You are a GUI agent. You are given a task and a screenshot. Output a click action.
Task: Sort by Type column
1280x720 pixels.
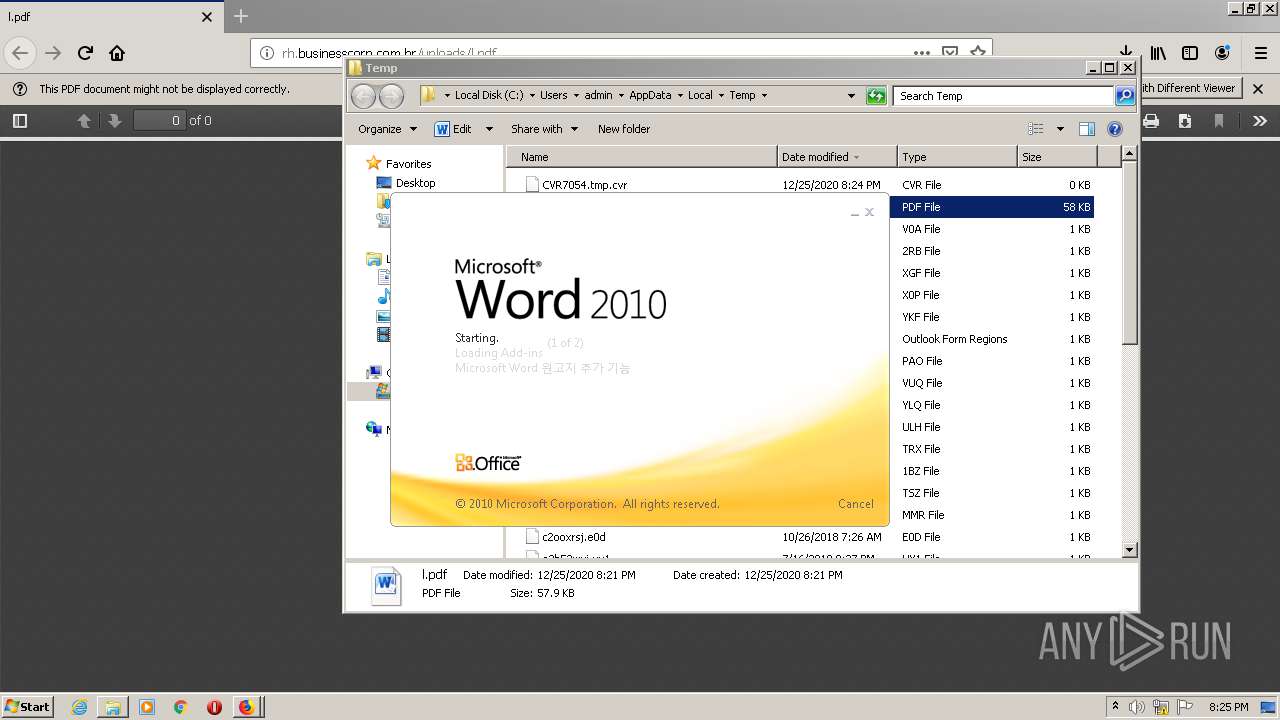pos(957,157)
